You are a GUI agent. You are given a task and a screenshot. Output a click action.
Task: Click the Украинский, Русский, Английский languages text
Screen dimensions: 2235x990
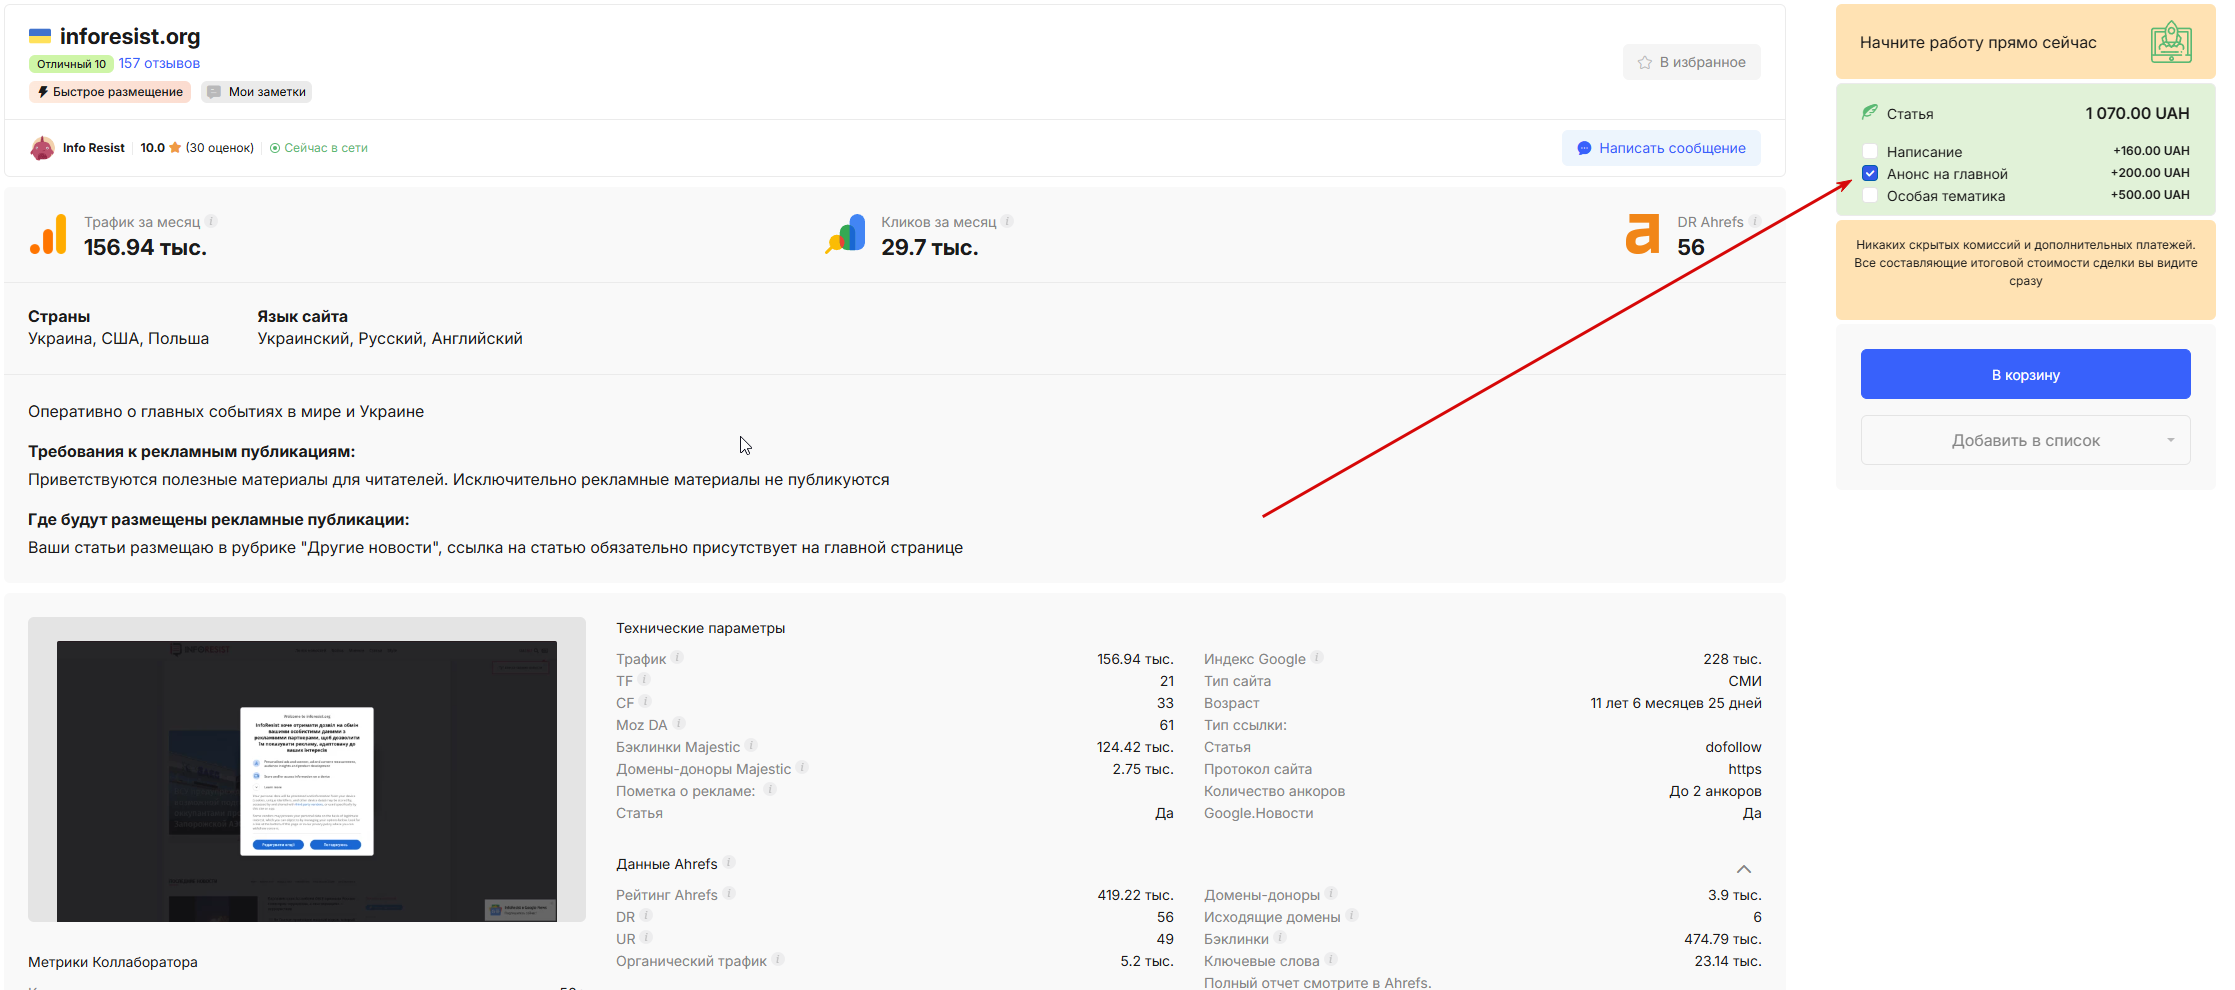[390, 339]
